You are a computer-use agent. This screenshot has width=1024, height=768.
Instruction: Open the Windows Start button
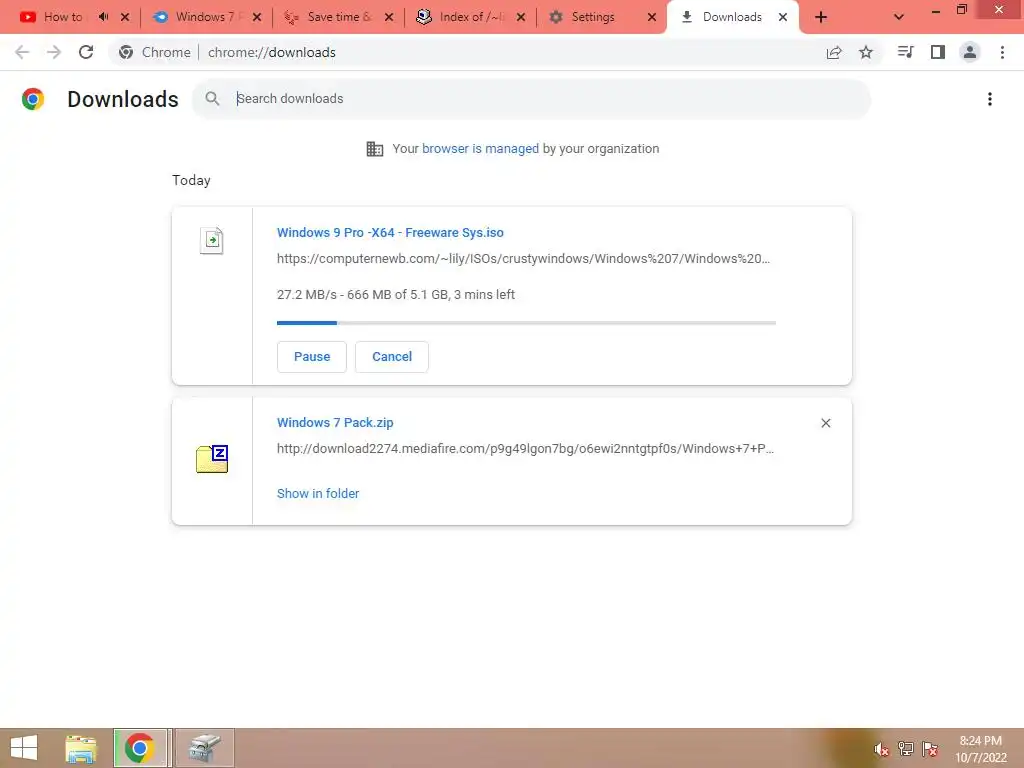coord(24,748)
